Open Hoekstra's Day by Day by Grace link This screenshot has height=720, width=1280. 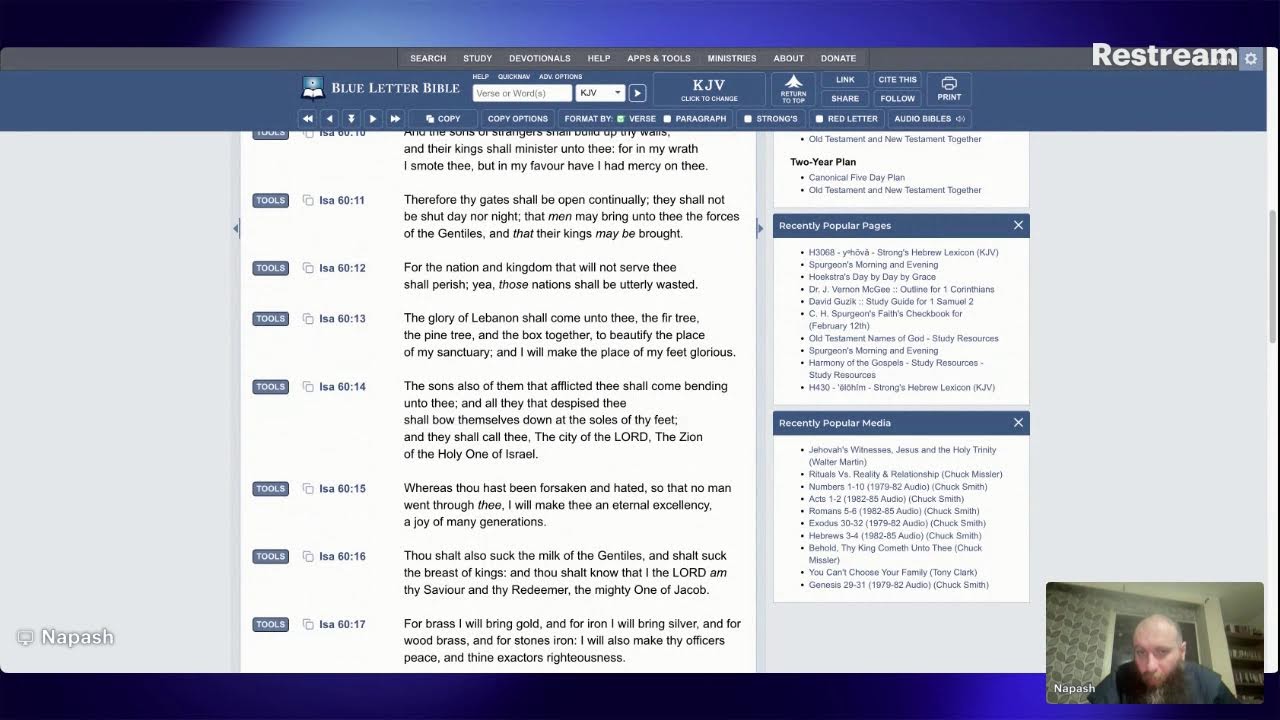[x=872, y=277]
